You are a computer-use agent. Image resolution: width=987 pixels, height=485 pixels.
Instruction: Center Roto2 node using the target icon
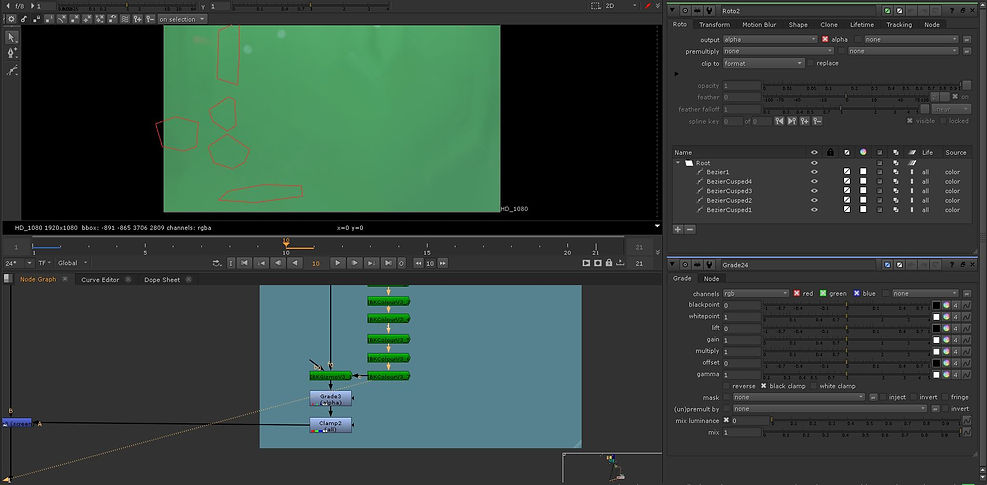[x=686, y=11]
